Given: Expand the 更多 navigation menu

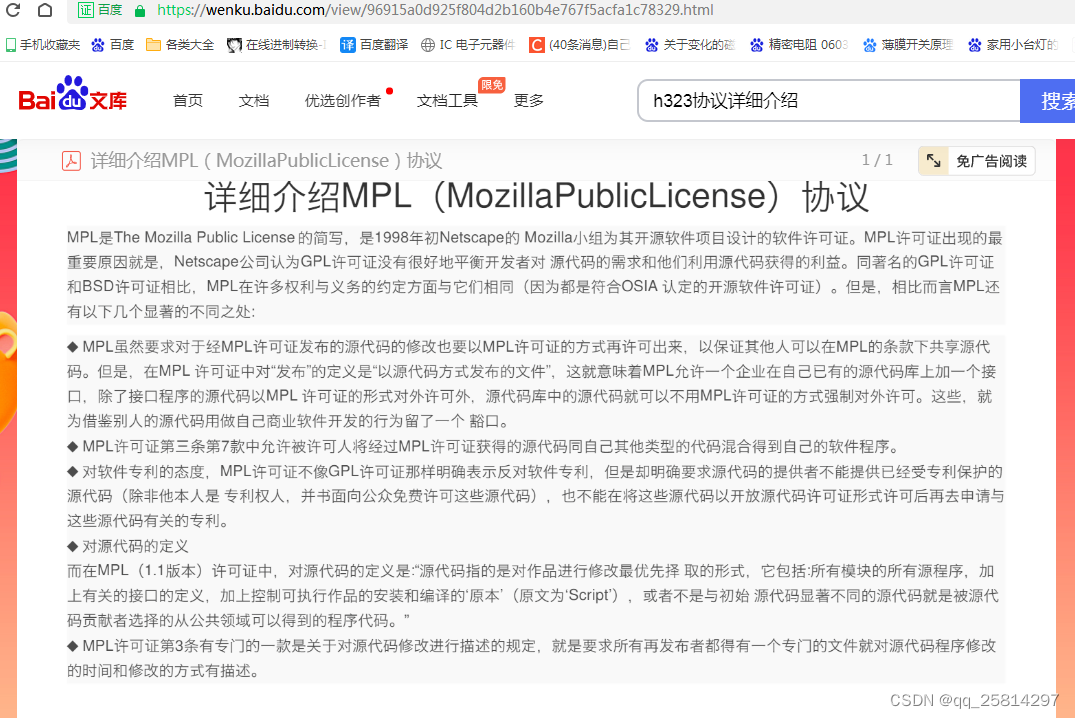Looking at the screenshot, I should 529,100.
